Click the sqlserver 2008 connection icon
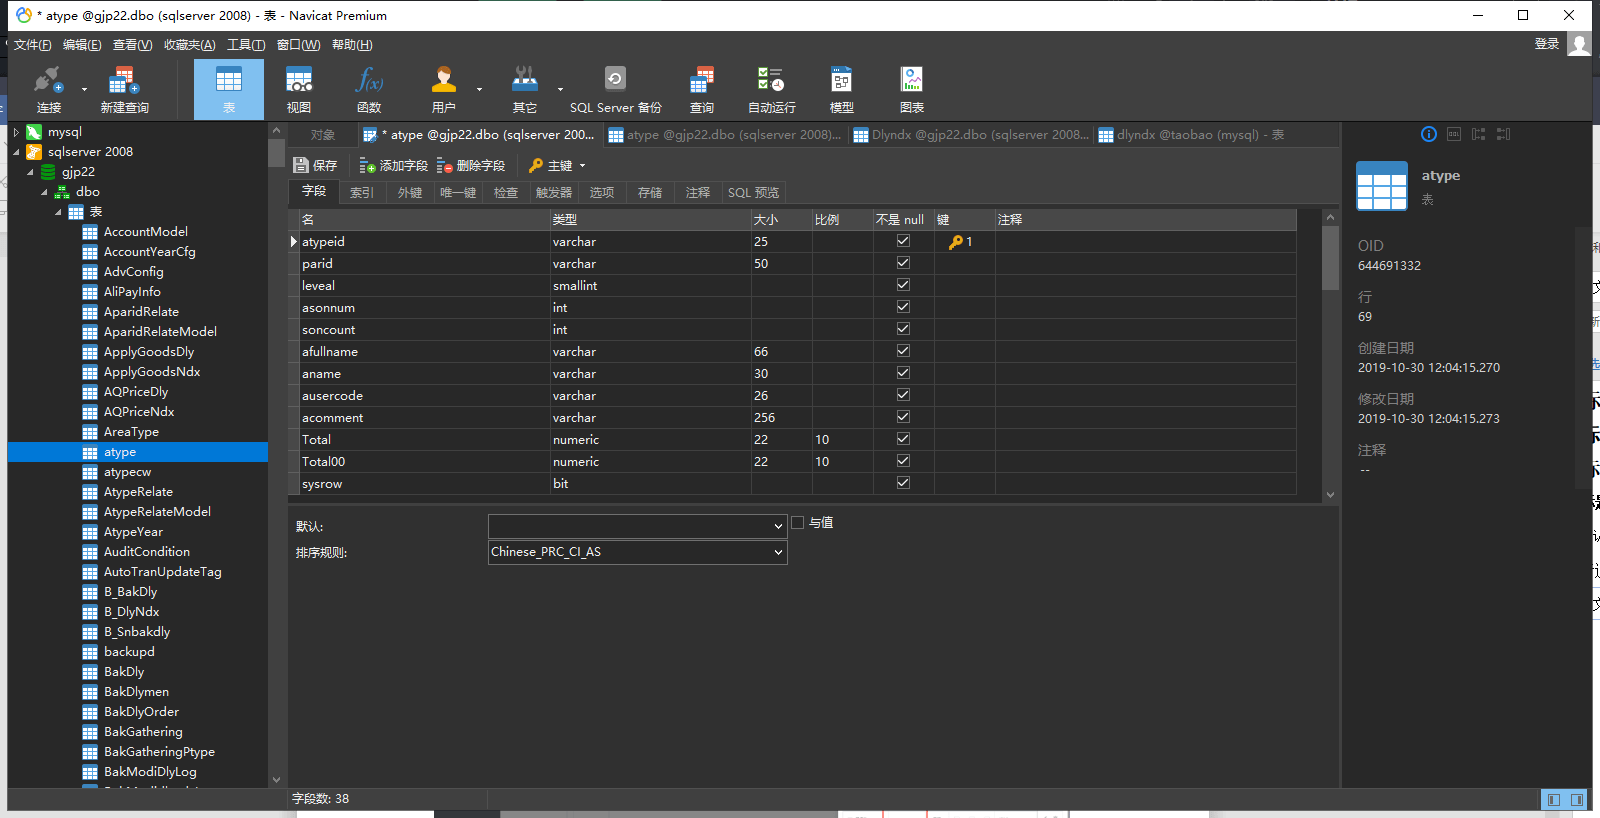Viewport: 1600px width, 818px height. click(x=34, y=152)
